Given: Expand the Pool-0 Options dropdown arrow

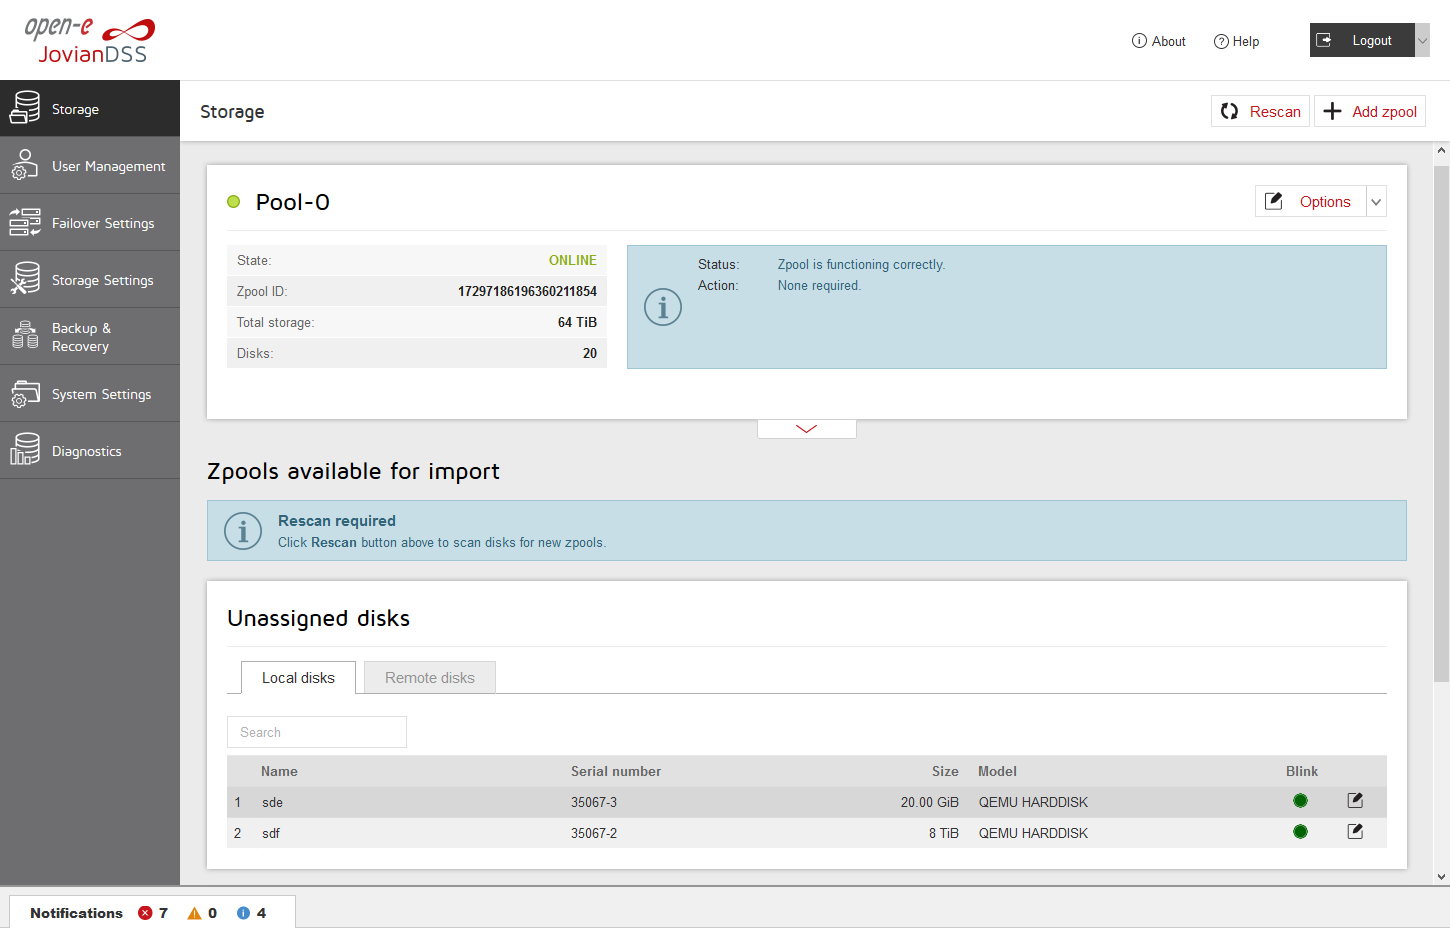Looking at the screenshot, I should [1376, 202].
